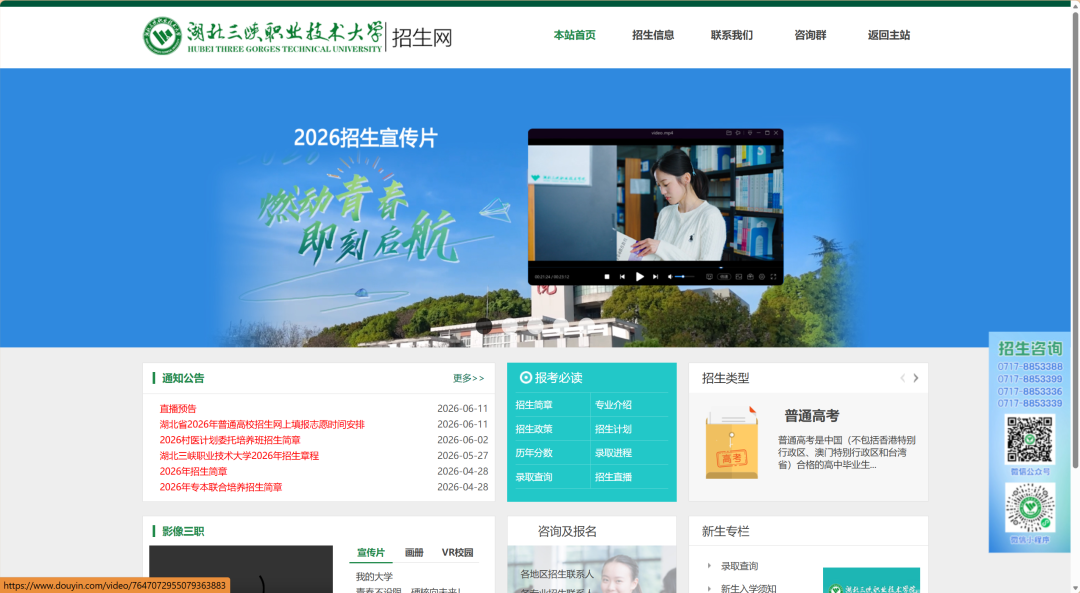Click next arrow in 招生类型 panel

click(915, 378)
